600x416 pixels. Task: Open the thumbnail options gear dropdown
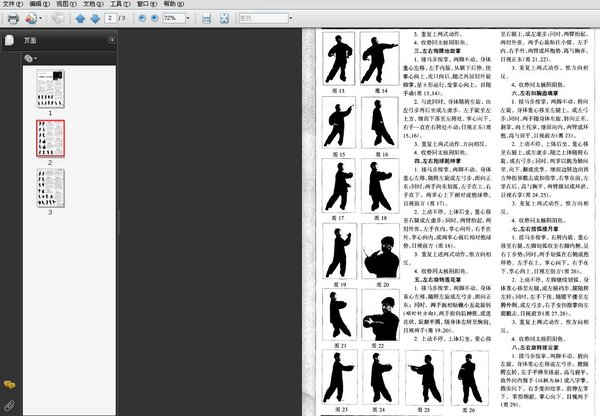[30, 58]
